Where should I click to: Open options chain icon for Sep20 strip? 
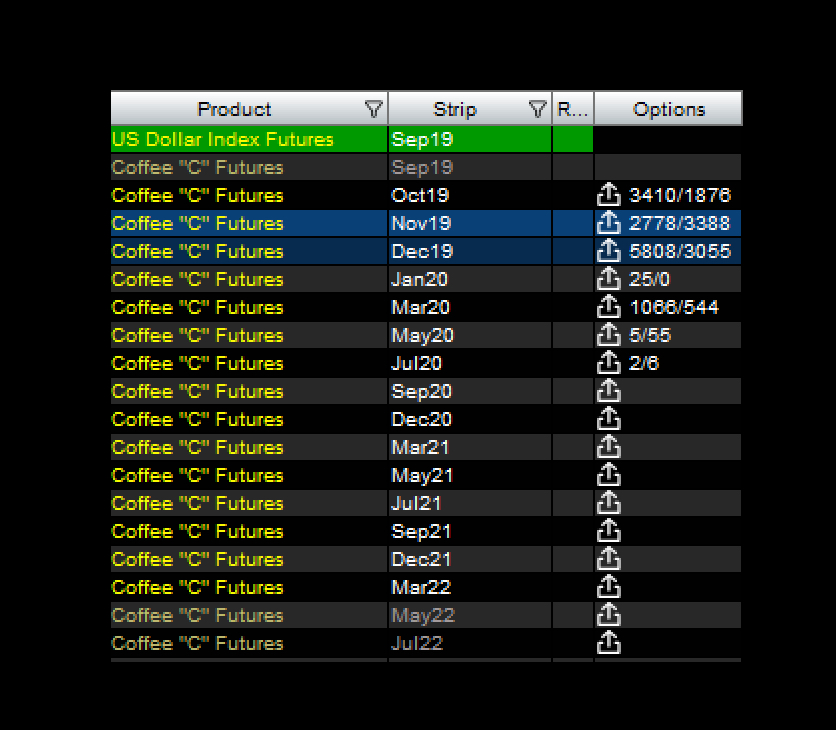tap(608, 391)
